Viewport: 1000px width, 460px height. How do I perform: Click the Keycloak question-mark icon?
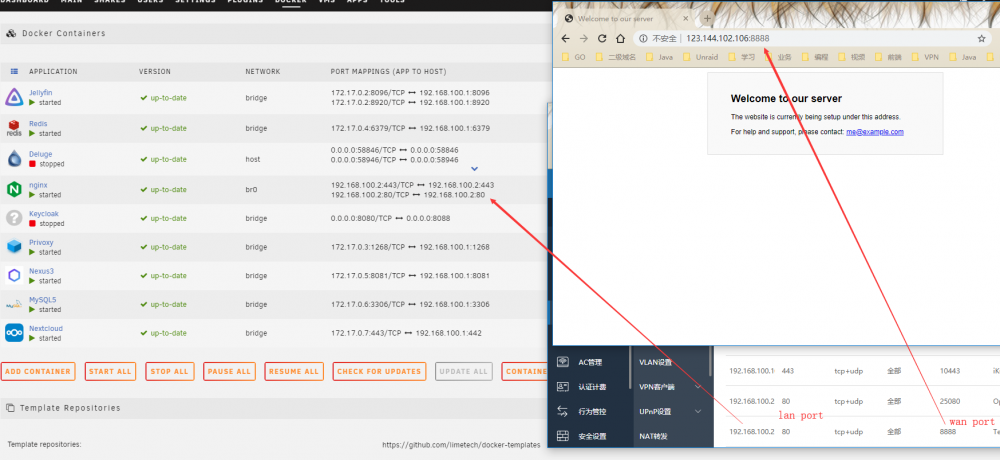14,218
